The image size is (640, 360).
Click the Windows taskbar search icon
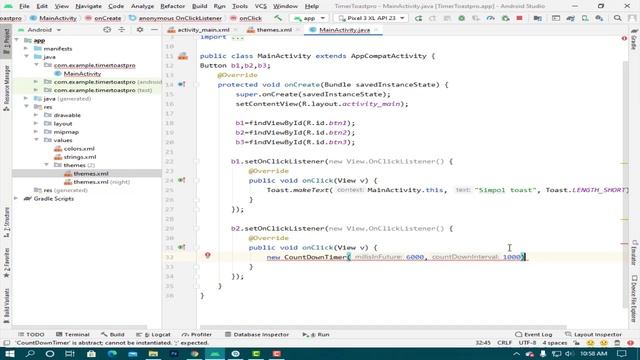click(30, 353)
